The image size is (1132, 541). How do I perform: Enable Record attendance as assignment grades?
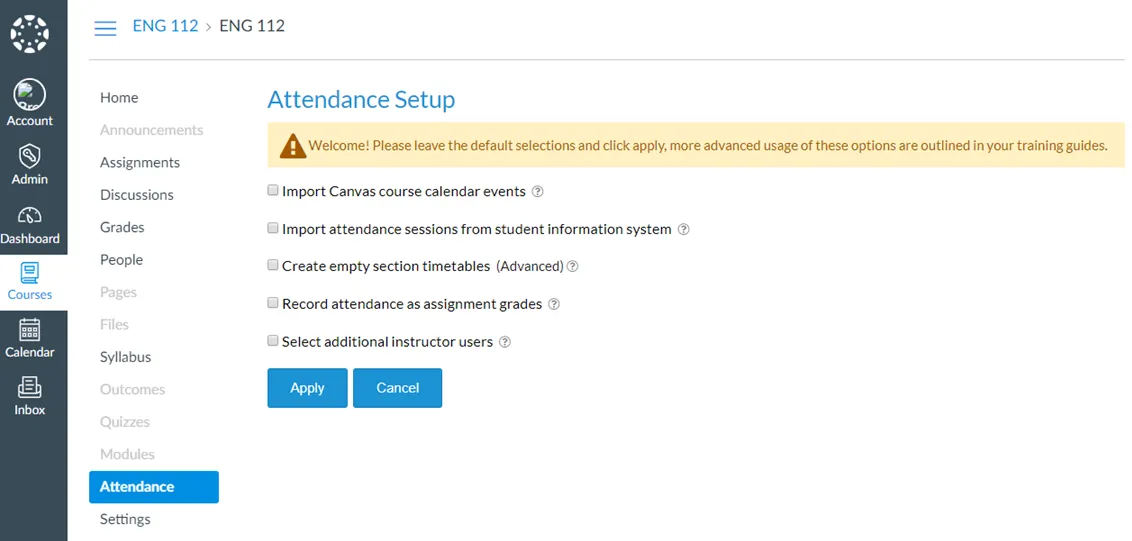point(273,303)
